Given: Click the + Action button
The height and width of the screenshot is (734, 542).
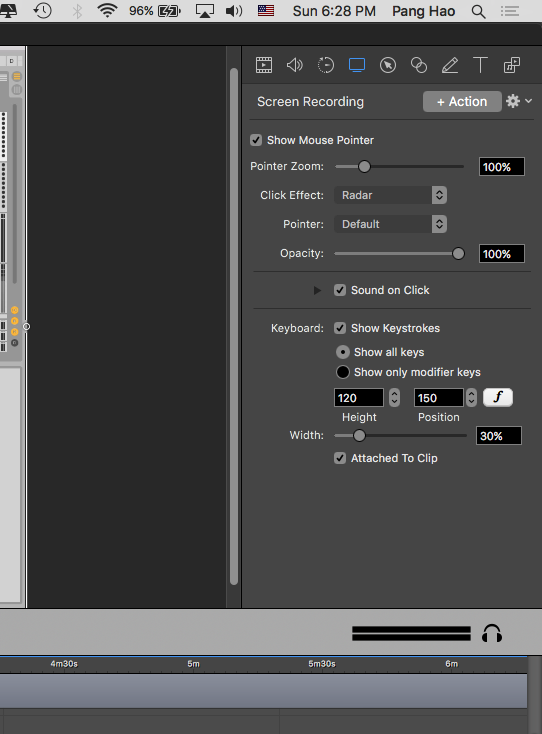Looking at the screenshot, I should point(462,102).
